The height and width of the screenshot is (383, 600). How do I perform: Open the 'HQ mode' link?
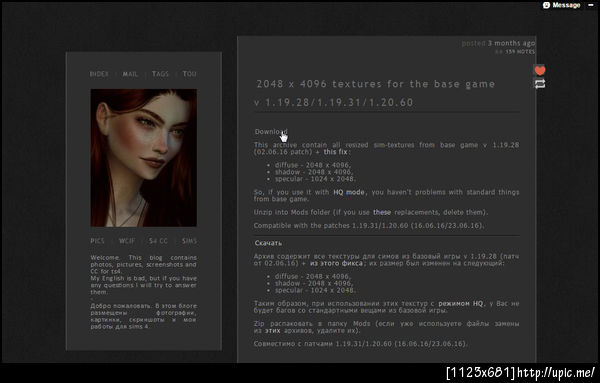(349, 192)
